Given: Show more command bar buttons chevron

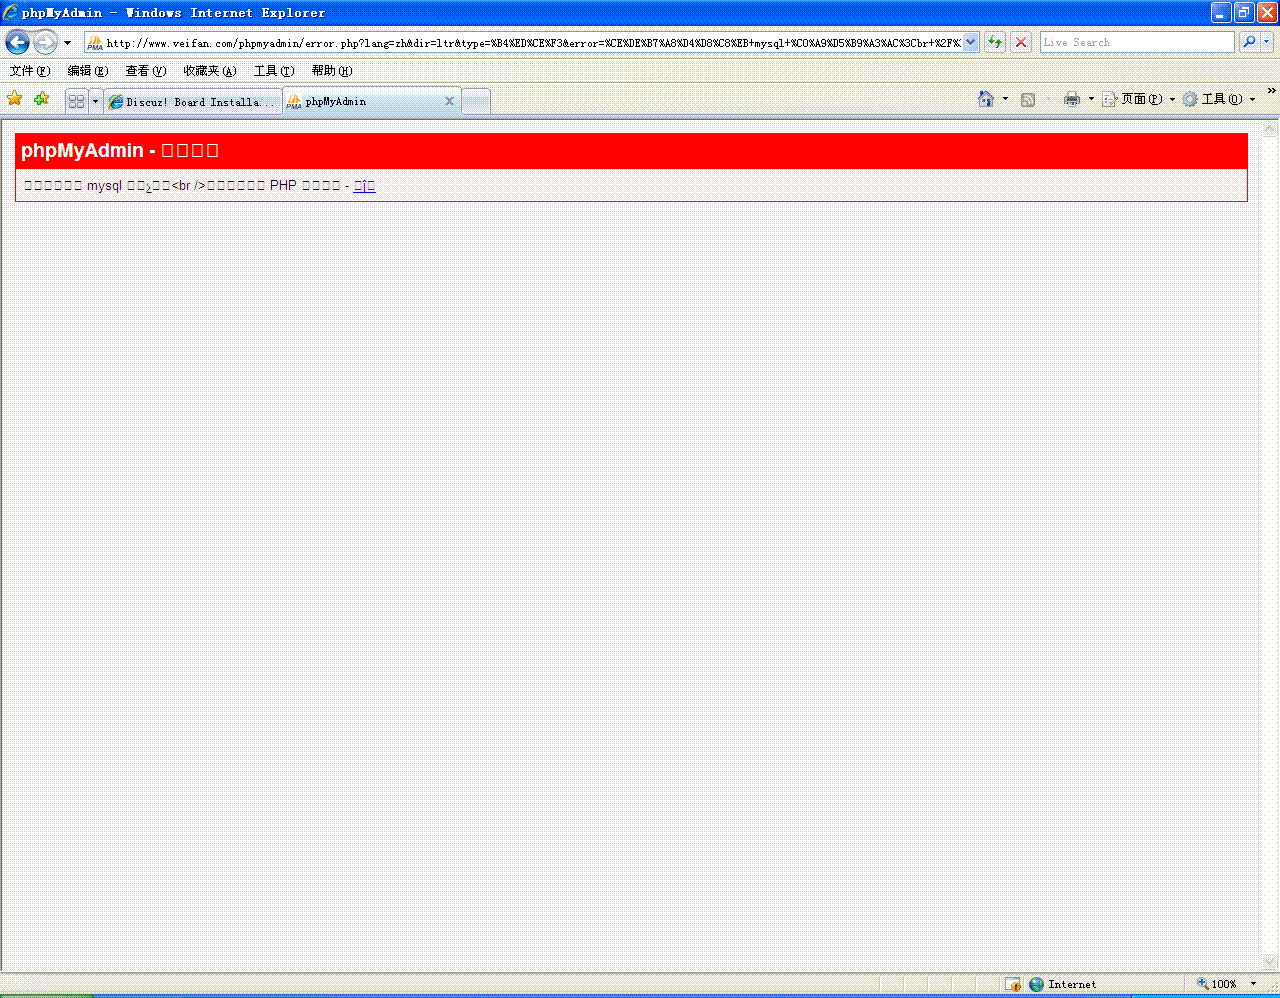Looking at the screenshot, I should tap(1271, 92).
